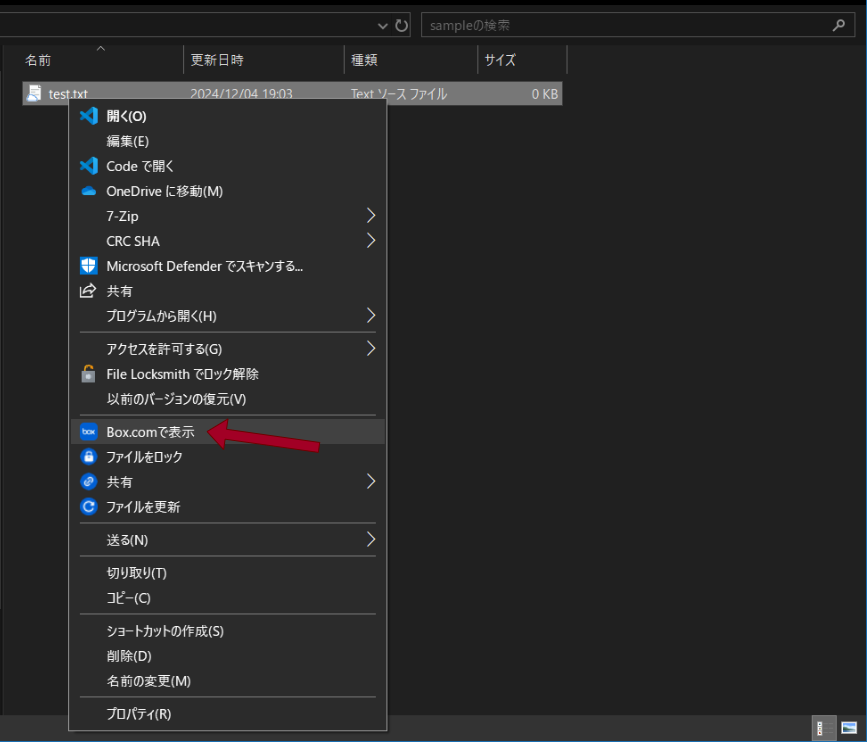The image size is (868, 743).
Task: Toggle sort order on 名前 column
Action: 37,60
